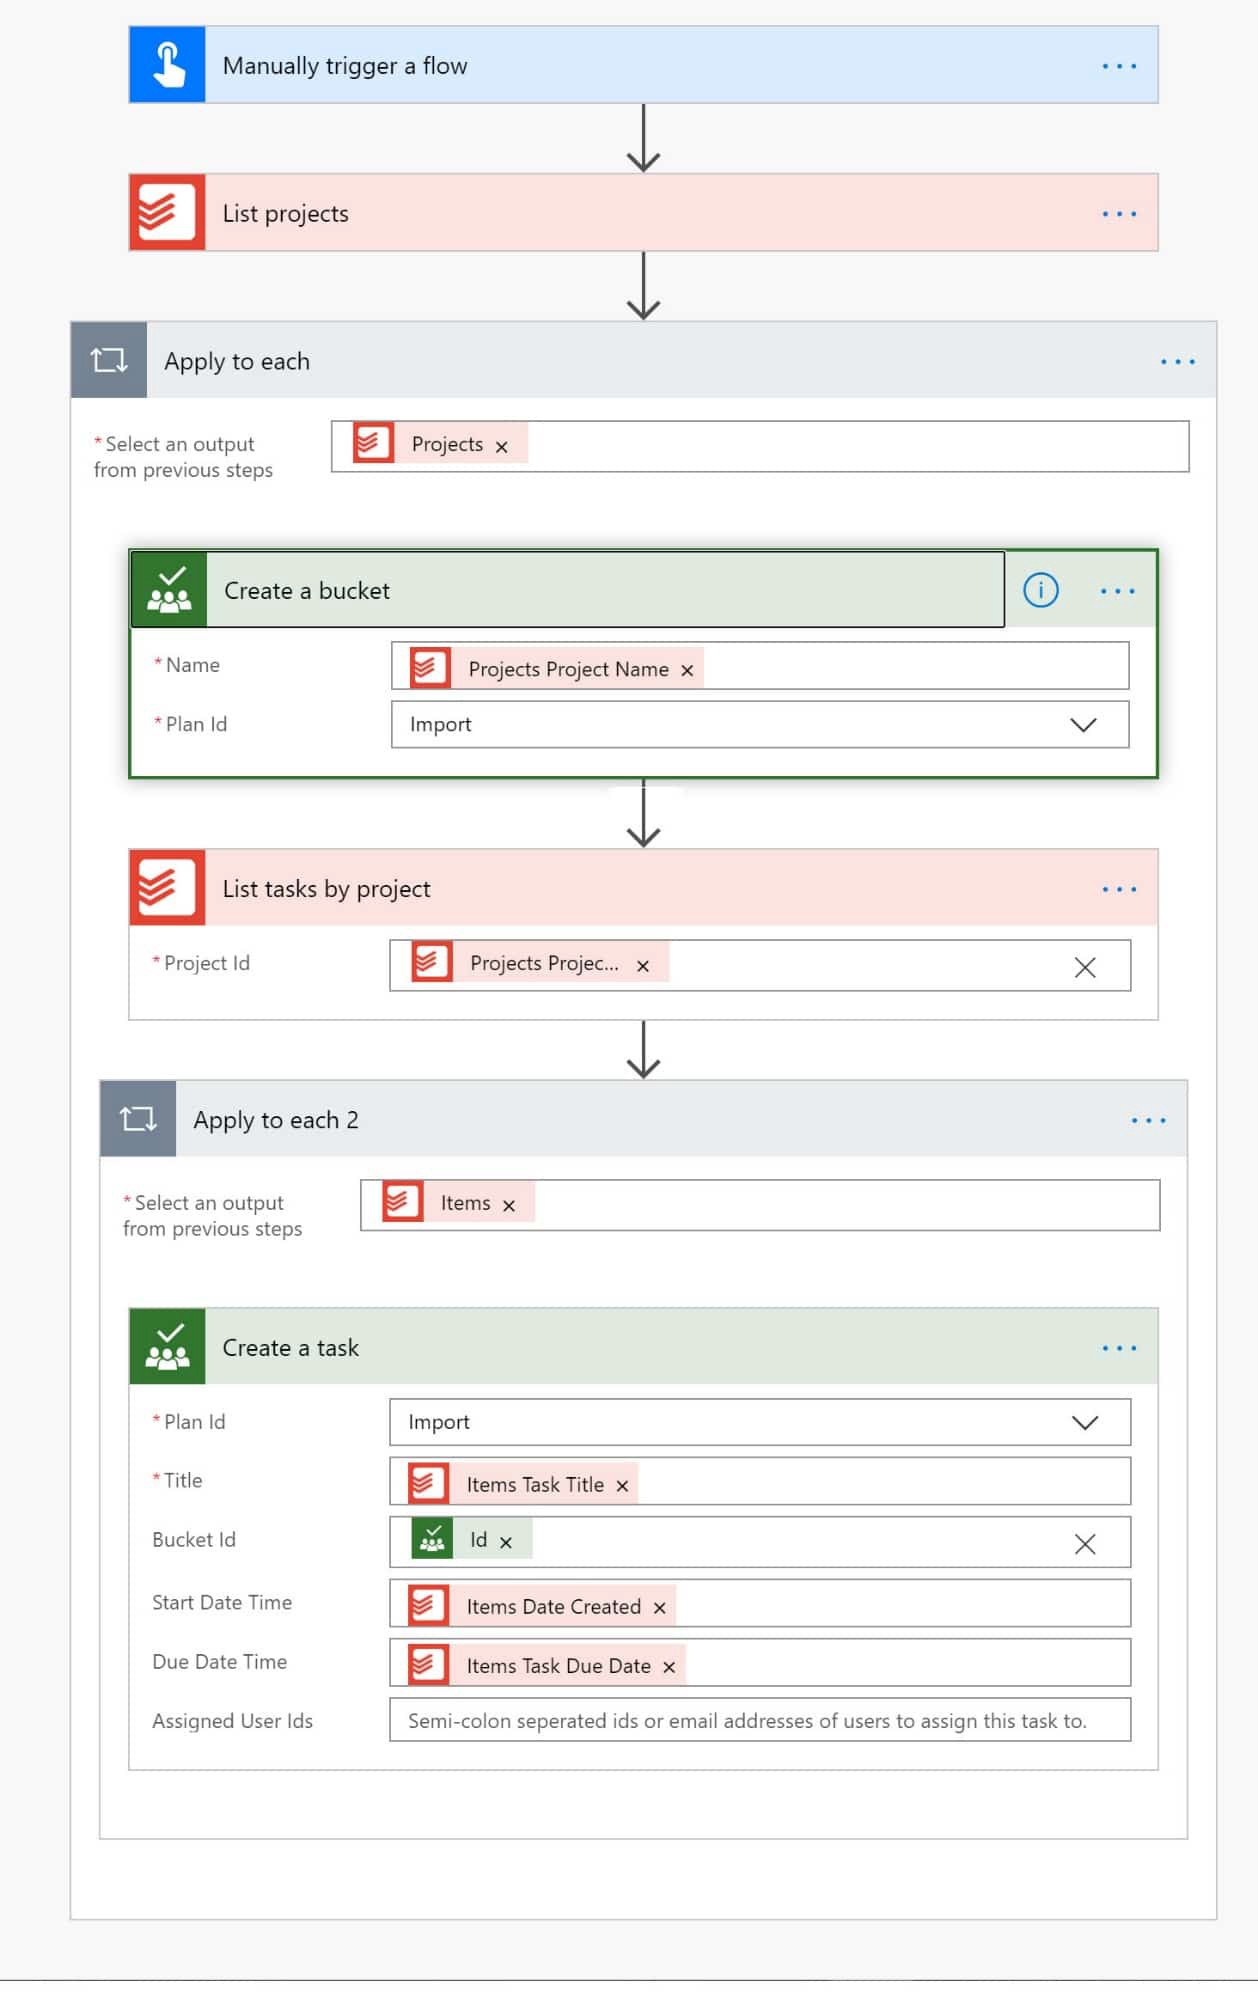Remove the Items Task Title token
The width and height of the screenshot is (1258, 2015).
tap(622, 1487)
